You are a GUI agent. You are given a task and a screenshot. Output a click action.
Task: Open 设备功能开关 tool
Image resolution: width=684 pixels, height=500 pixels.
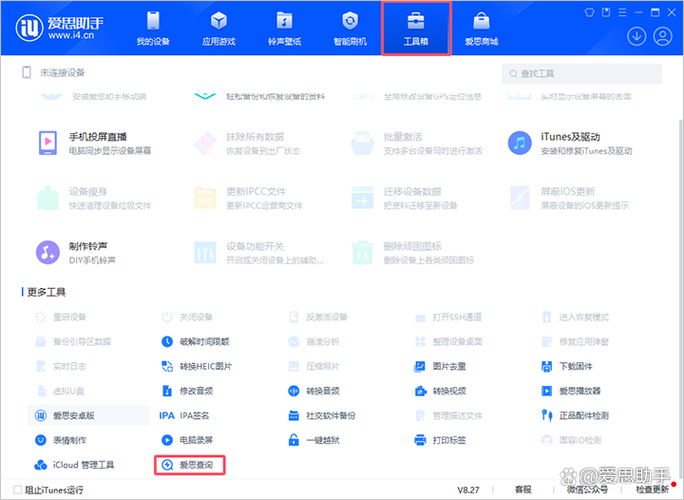coord(259,253)
